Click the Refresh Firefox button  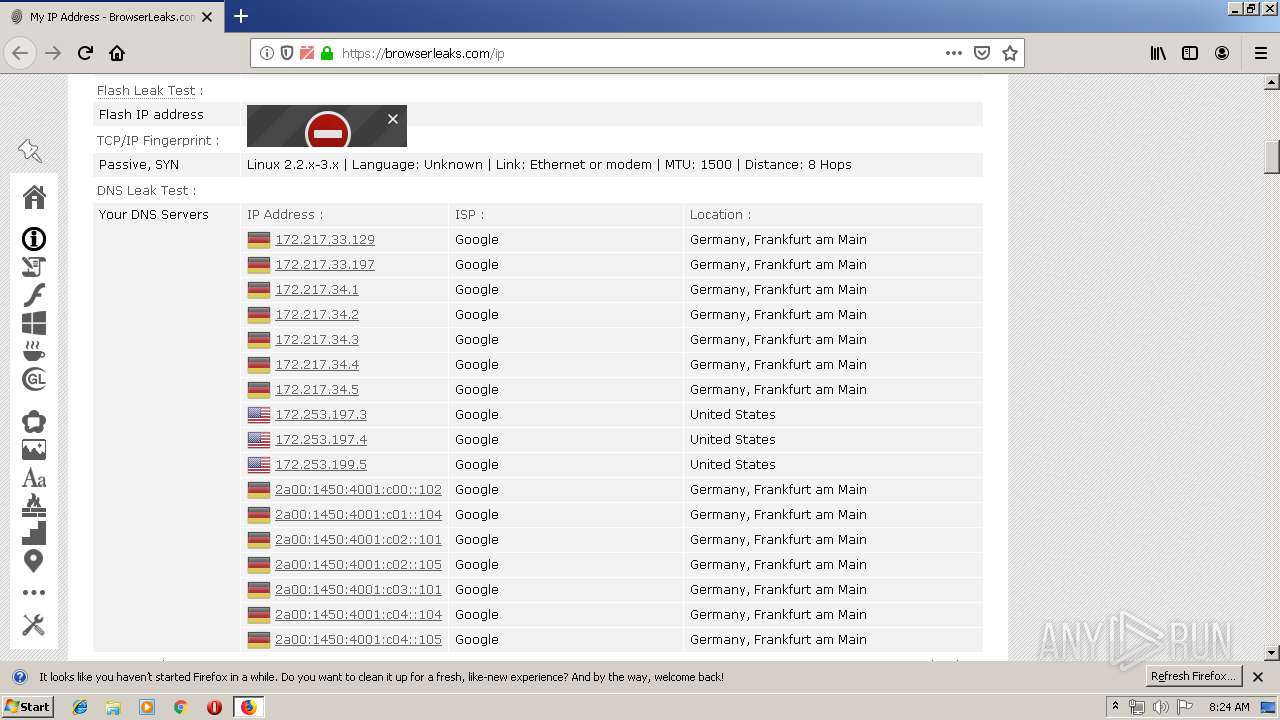1193,676
